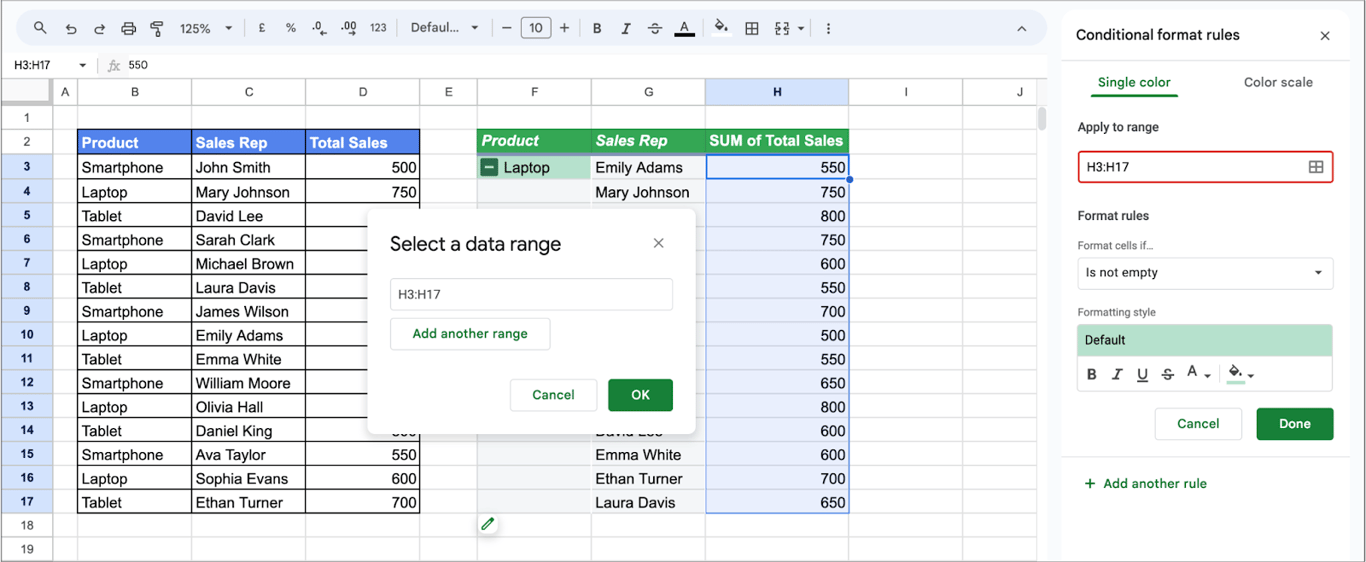Toggle bold in the main toolbar

tap(597, 28)
